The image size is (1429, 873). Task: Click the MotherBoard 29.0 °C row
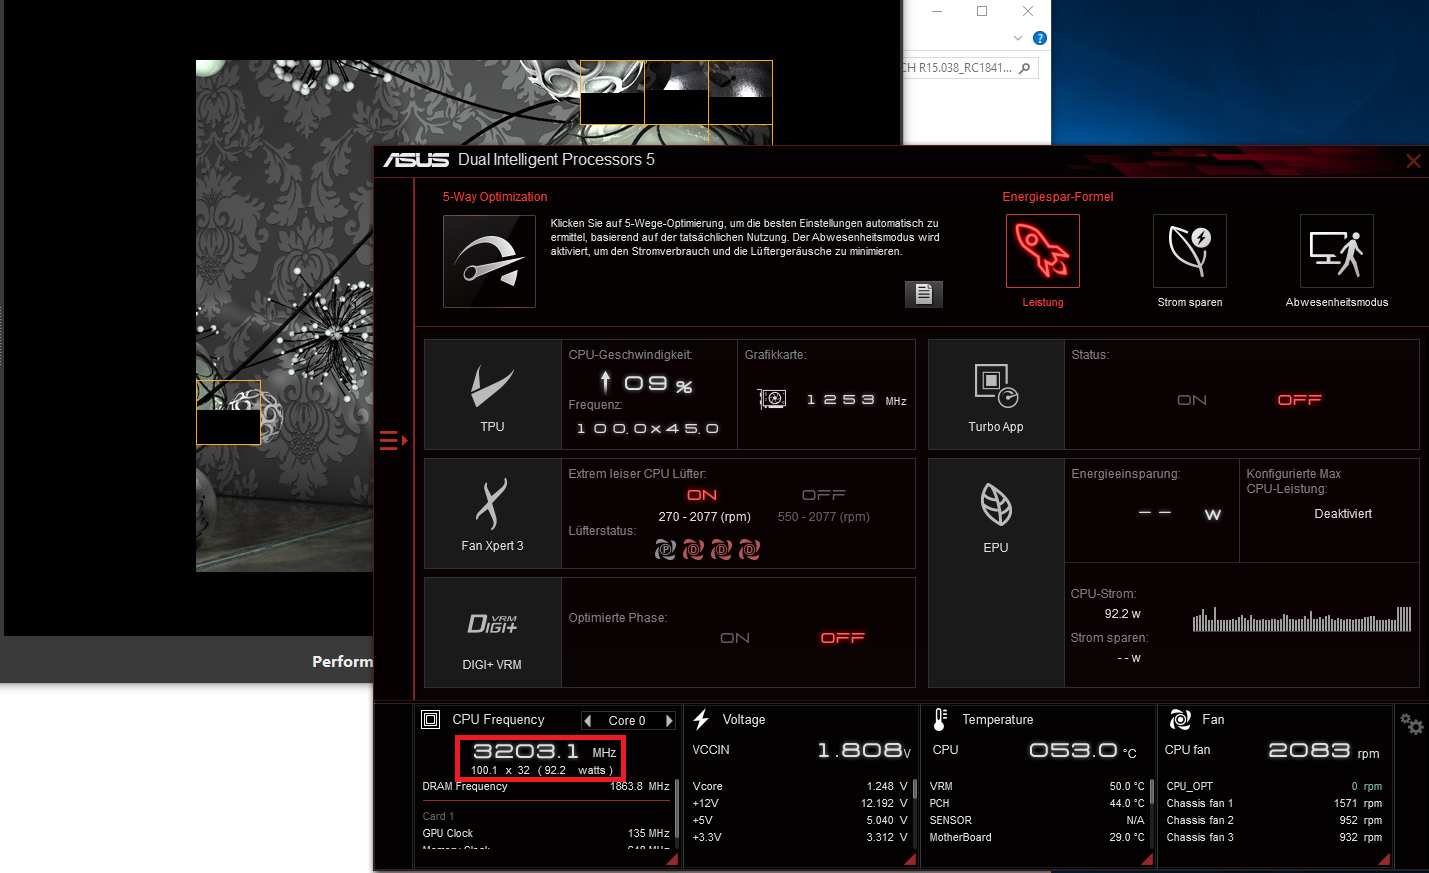[1037, 837]
